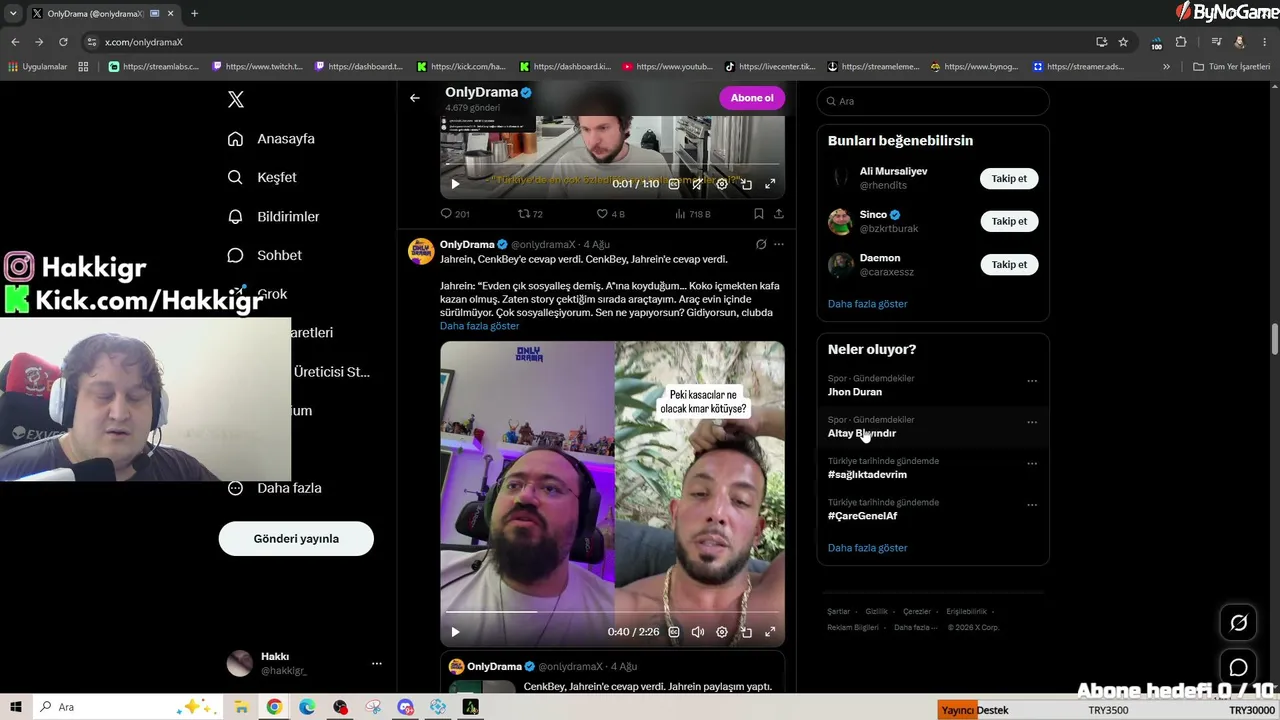
Task: Open Discord from the Windows taskbar
Action: click(x=405, y=707)
